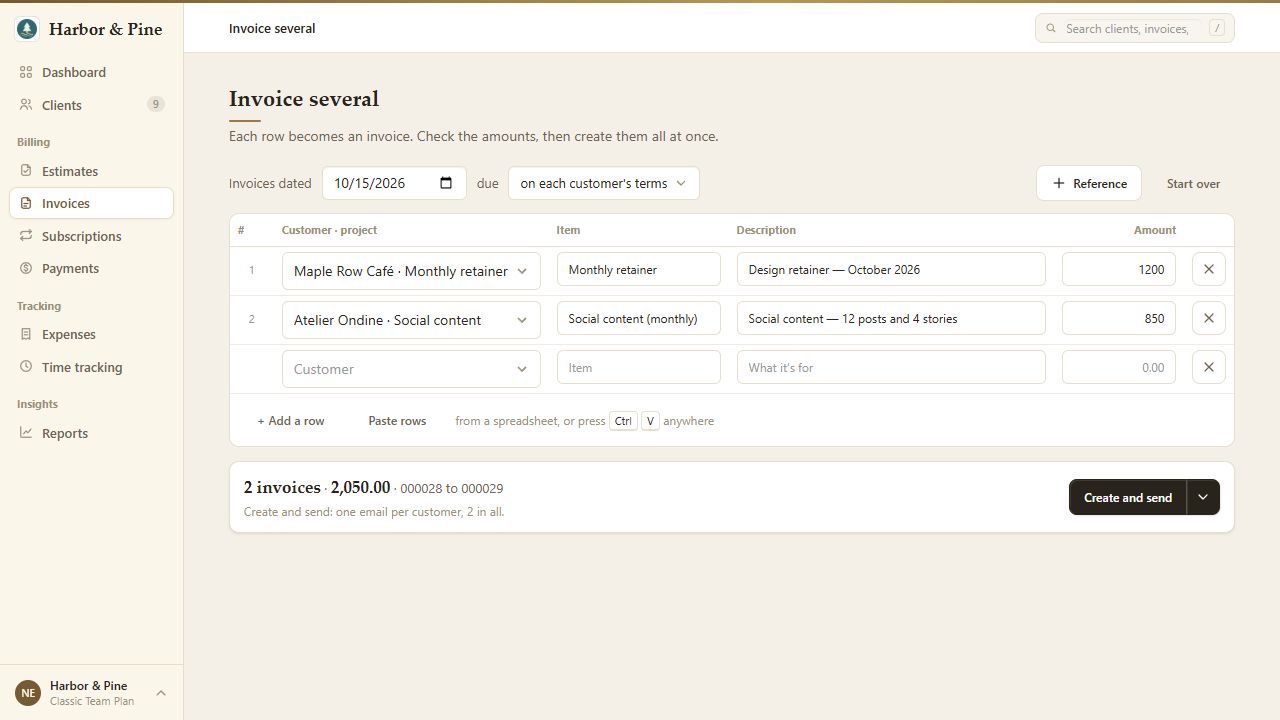The height and width of the screenshot is (720, 1280).
Task: Click the What it's for field
Action: pos(891,367)
